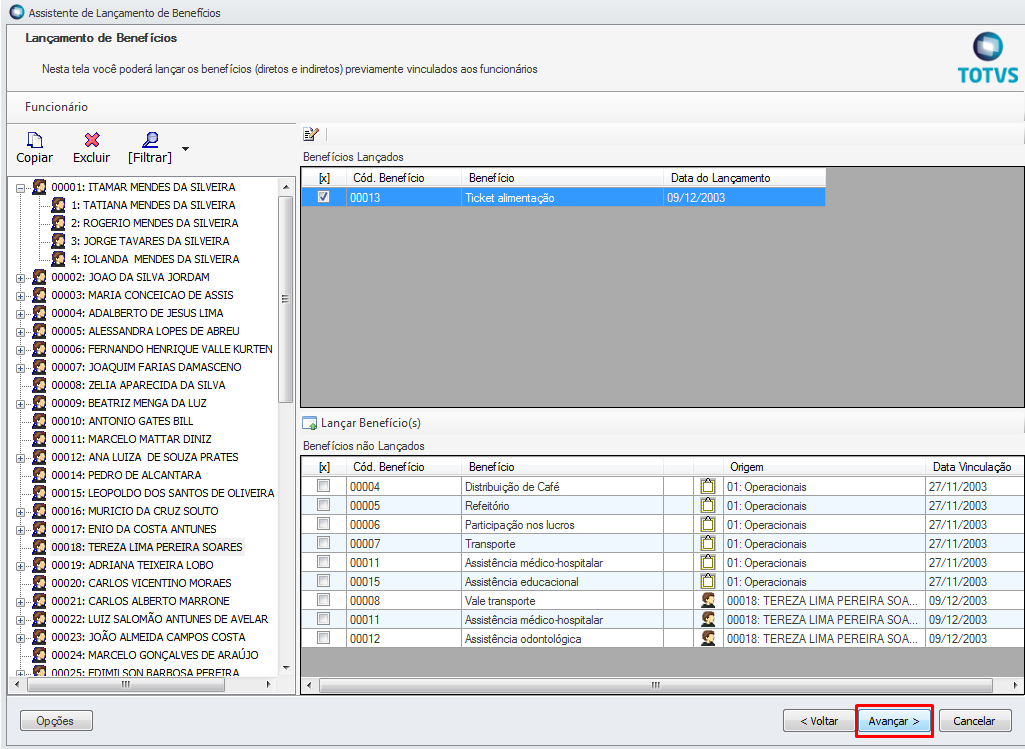Click the benefits grid horizontal scrollbar thumb
Viewport: 1025px width, 749px height.
[x=656, y=685]
